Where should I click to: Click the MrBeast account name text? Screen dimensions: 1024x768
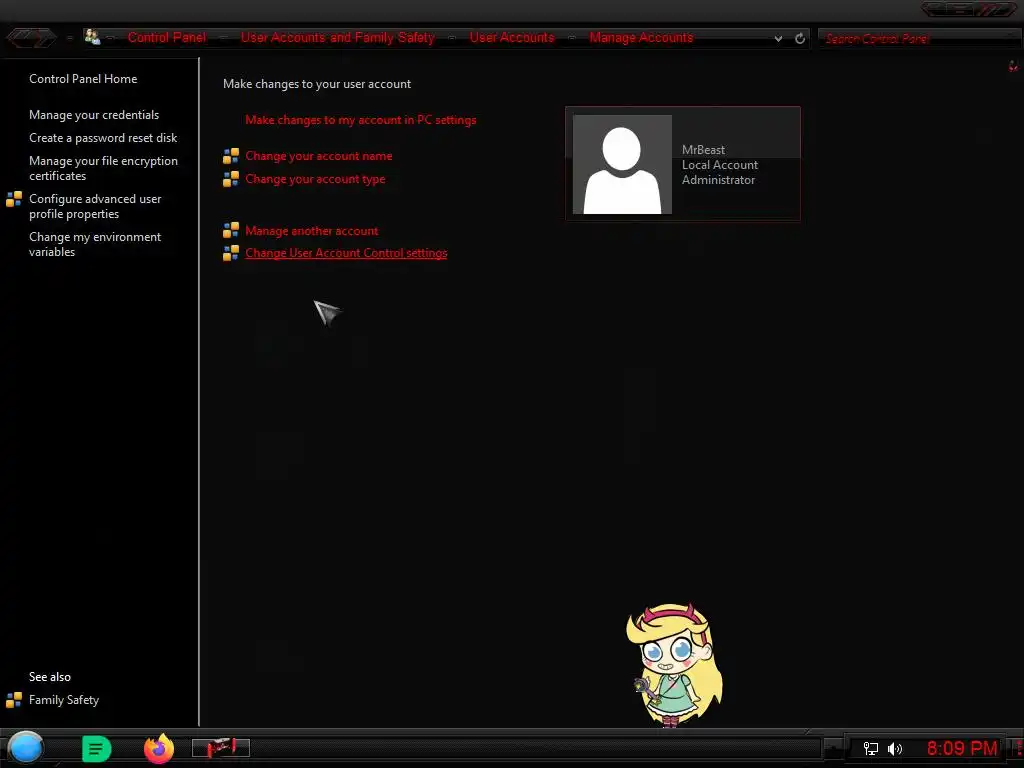click(703, 150)
